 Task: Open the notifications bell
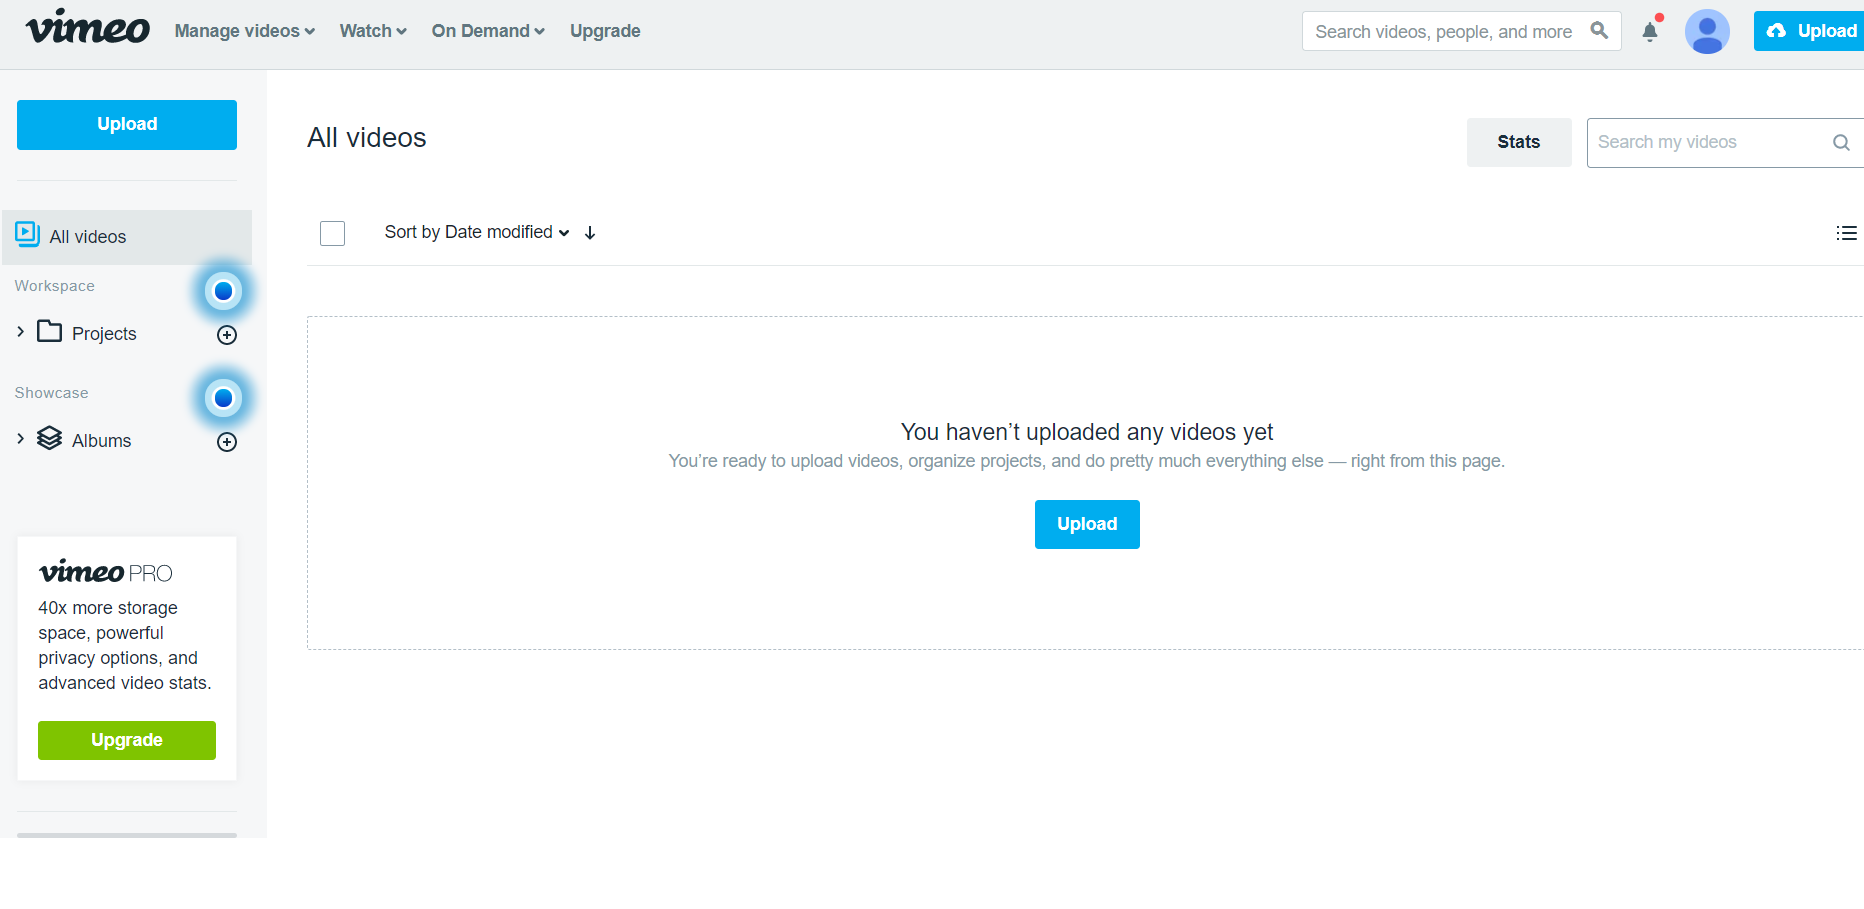point(1650,32)
